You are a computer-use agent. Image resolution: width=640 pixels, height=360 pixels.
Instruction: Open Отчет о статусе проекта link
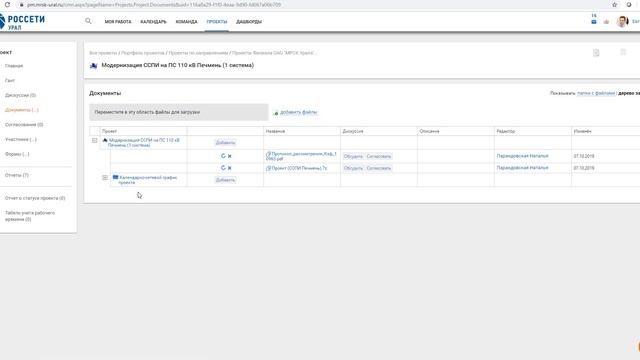(x=35, y=198)
